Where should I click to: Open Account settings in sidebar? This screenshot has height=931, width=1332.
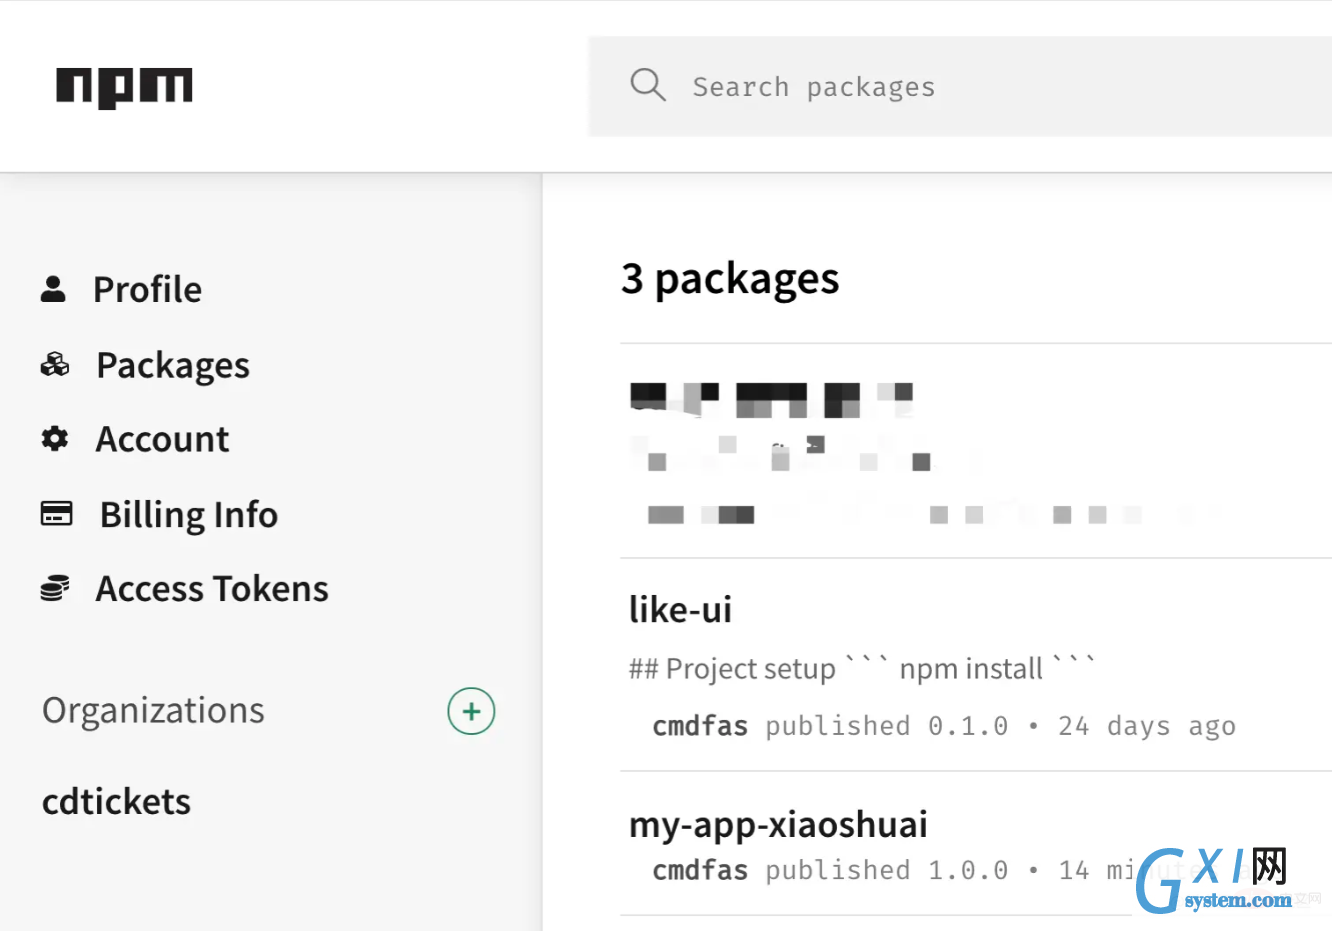[x=162, y=439]
